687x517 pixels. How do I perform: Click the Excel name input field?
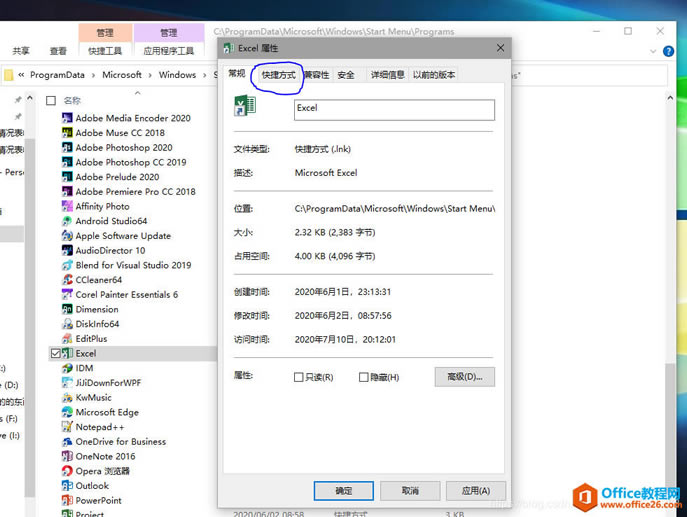[394, 110]
